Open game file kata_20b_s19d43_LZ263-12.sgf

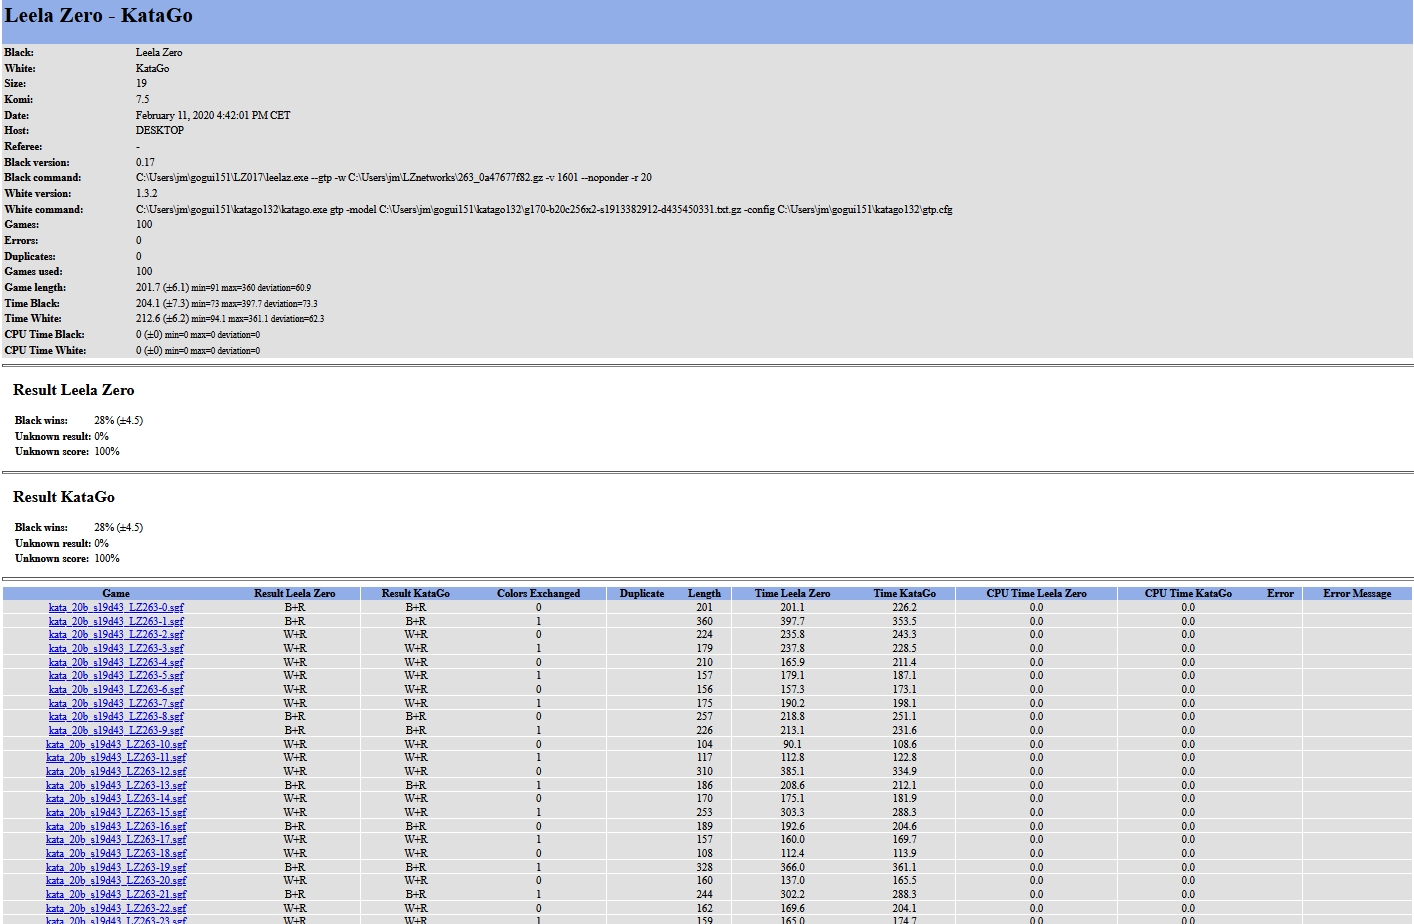pyautogui.click(x=116, y=771)
